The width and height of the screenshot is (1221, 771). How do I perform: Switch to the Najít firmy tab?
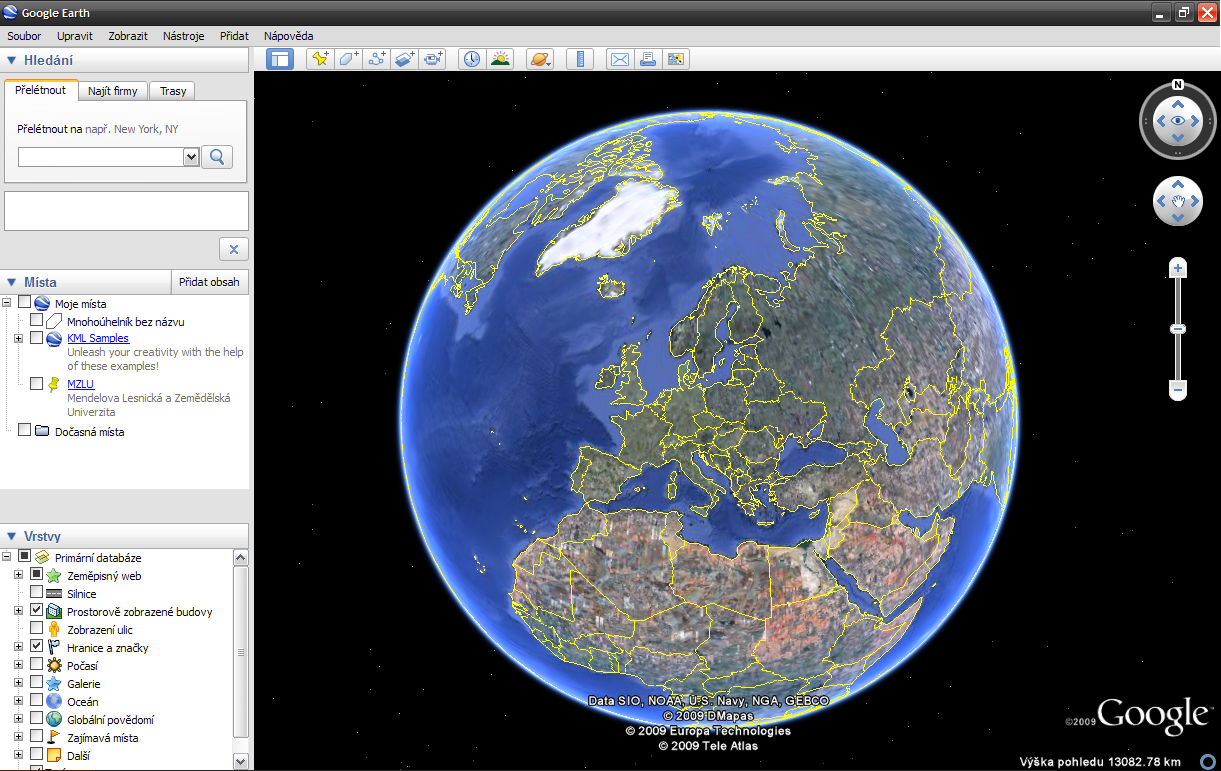click(x=112, y=91)
